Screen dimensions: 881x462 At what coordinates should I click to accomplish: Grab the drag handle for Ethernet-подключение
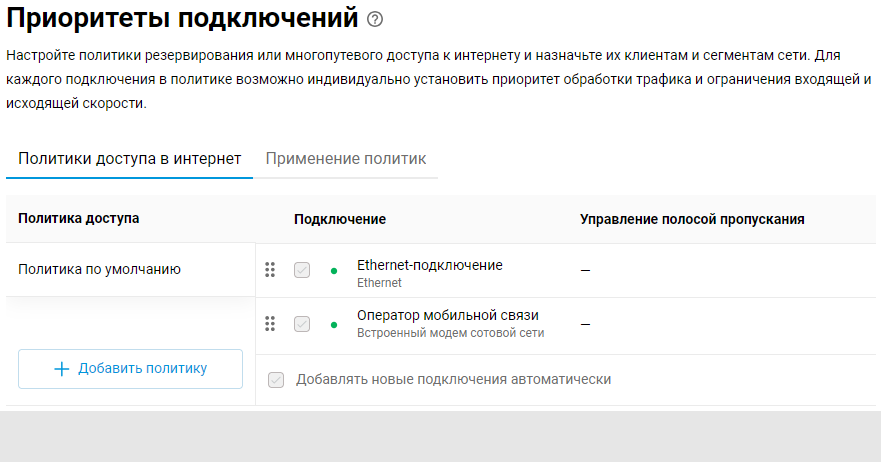coord(270,270)
